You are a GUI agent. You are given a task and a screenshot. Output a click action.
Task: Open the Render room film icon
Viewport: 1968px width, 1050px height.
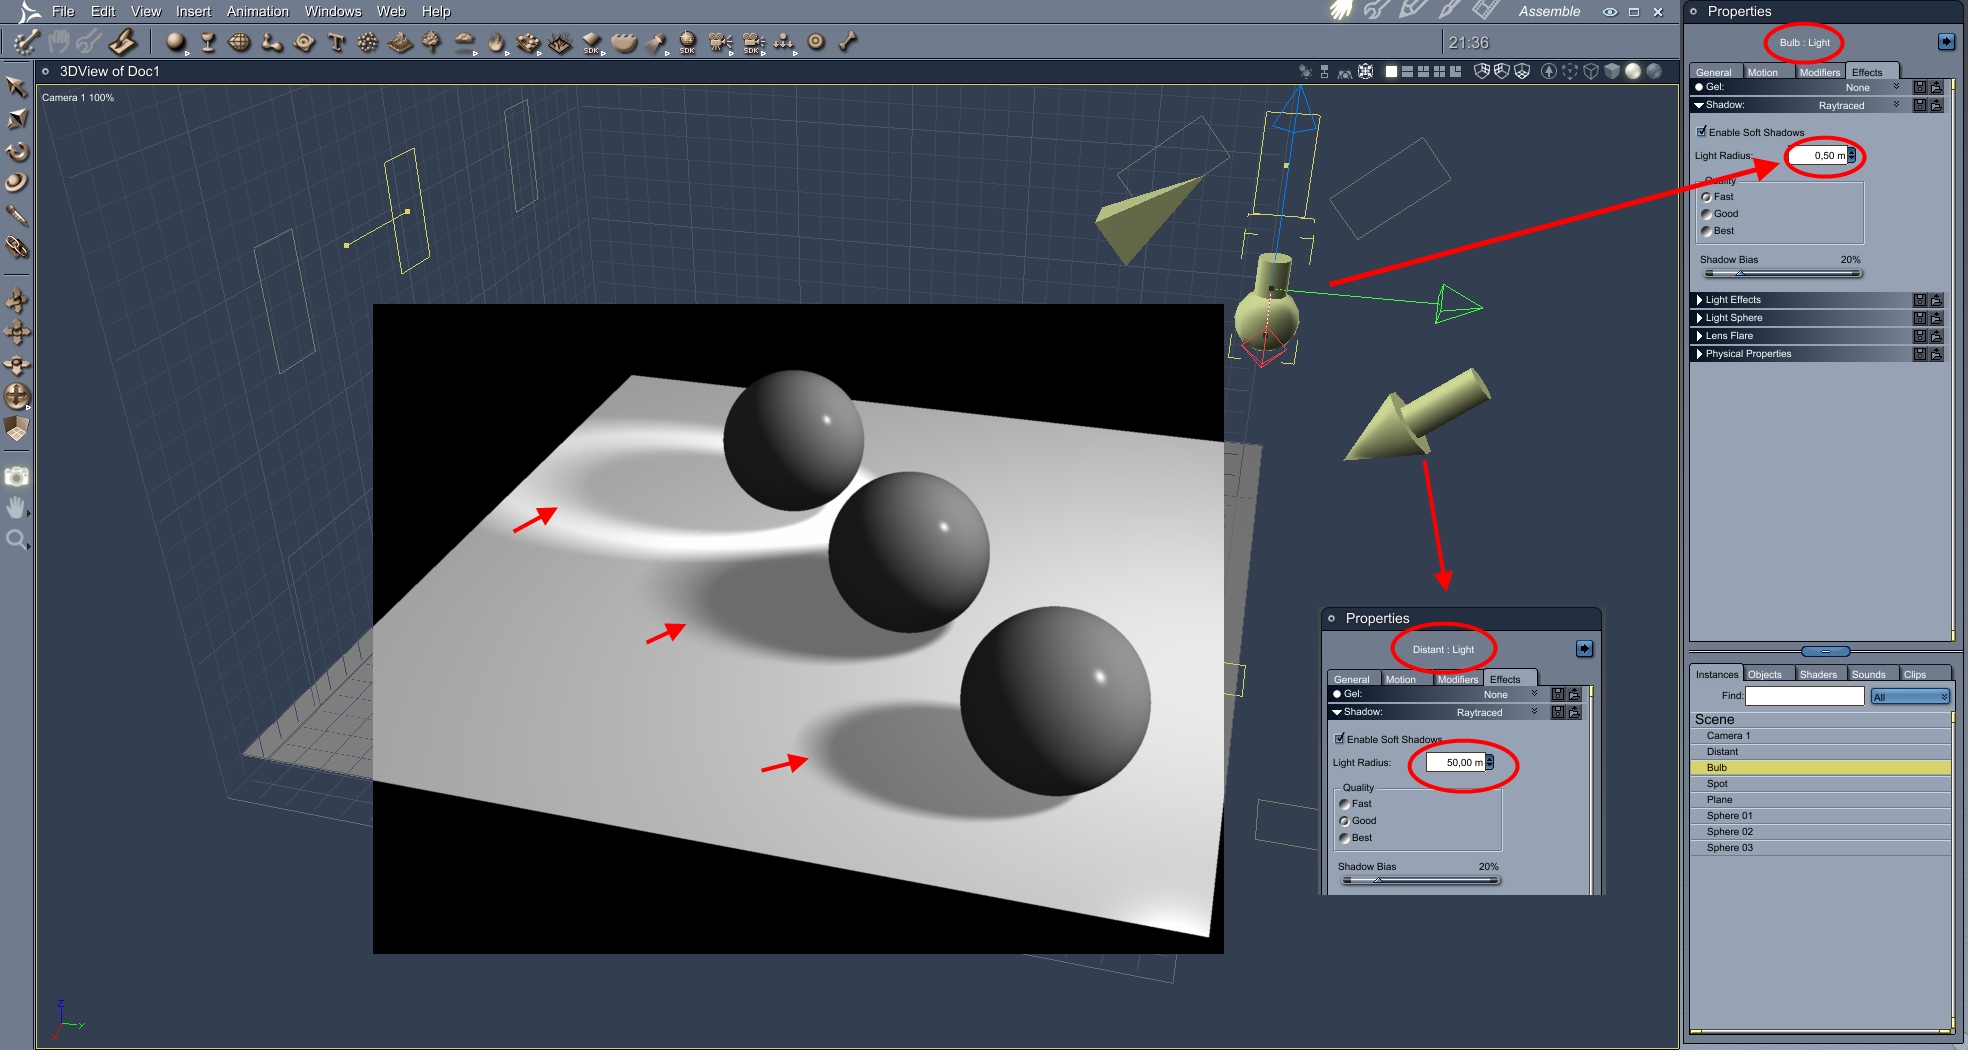tap(1486, 11)
